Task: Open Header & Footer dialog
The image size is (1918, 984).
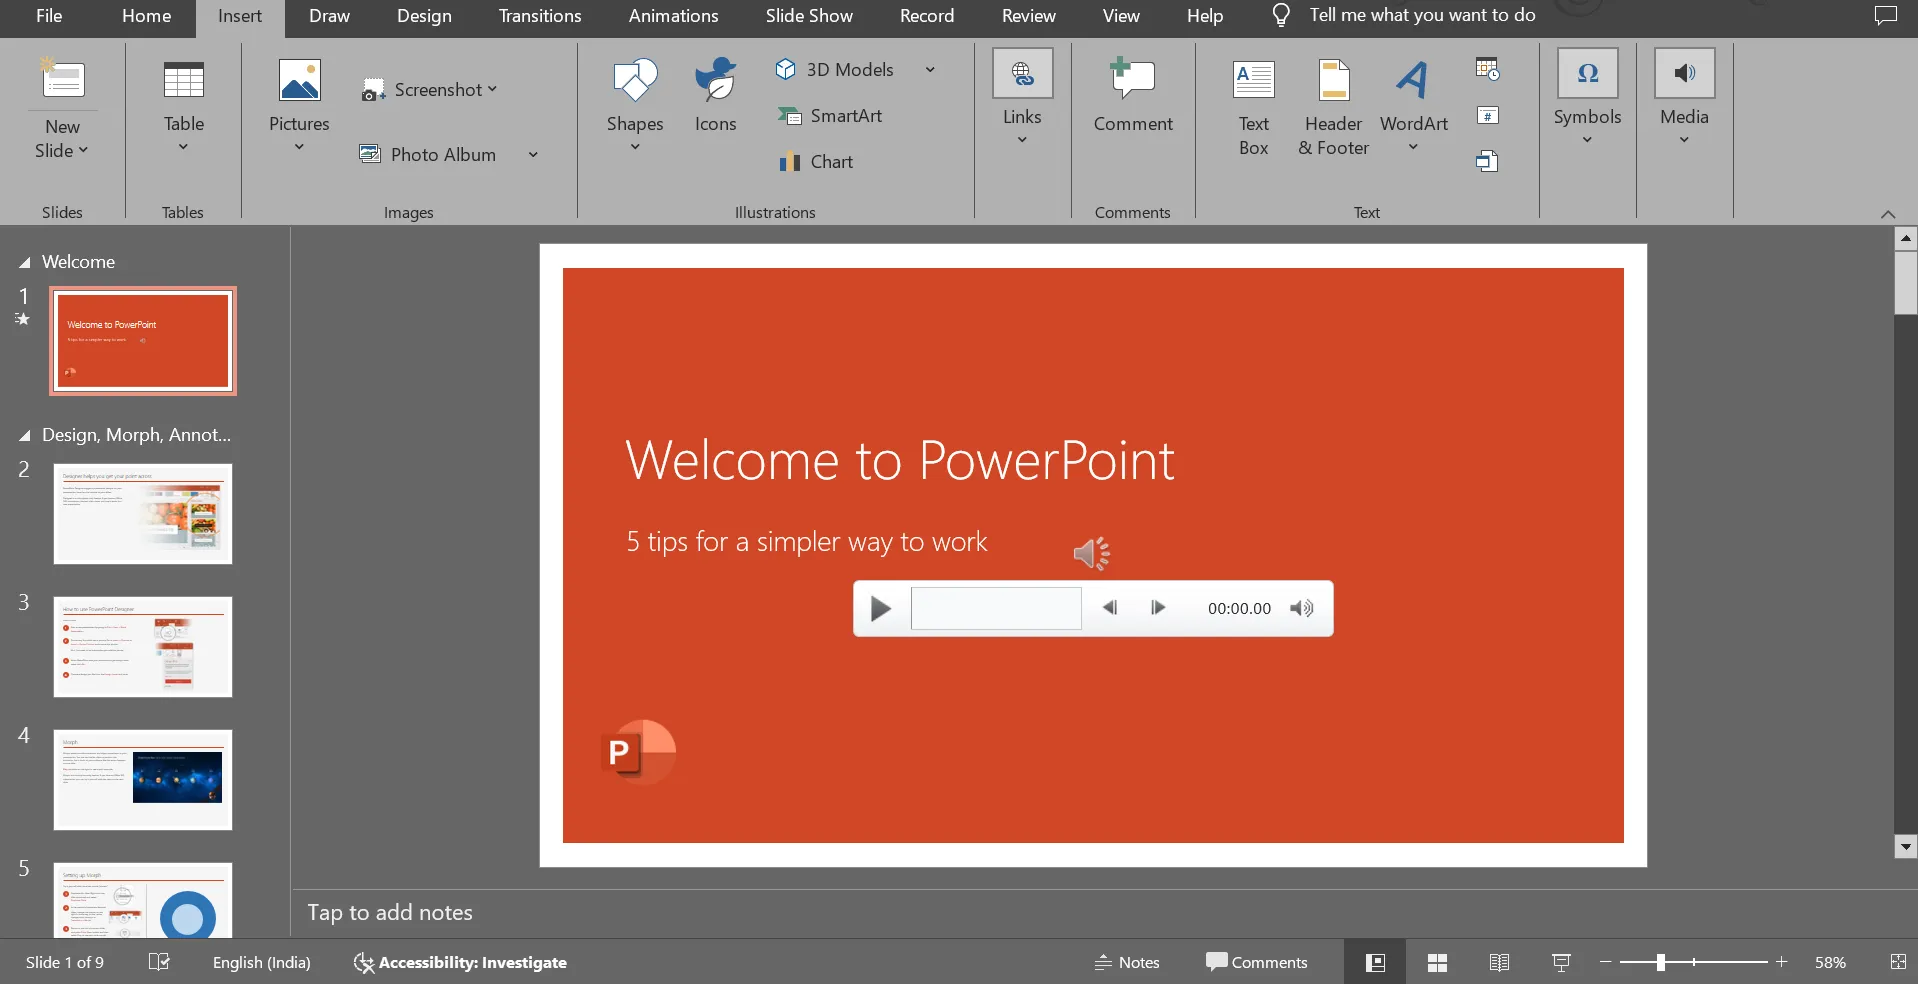Action: tap(1334, 106)
